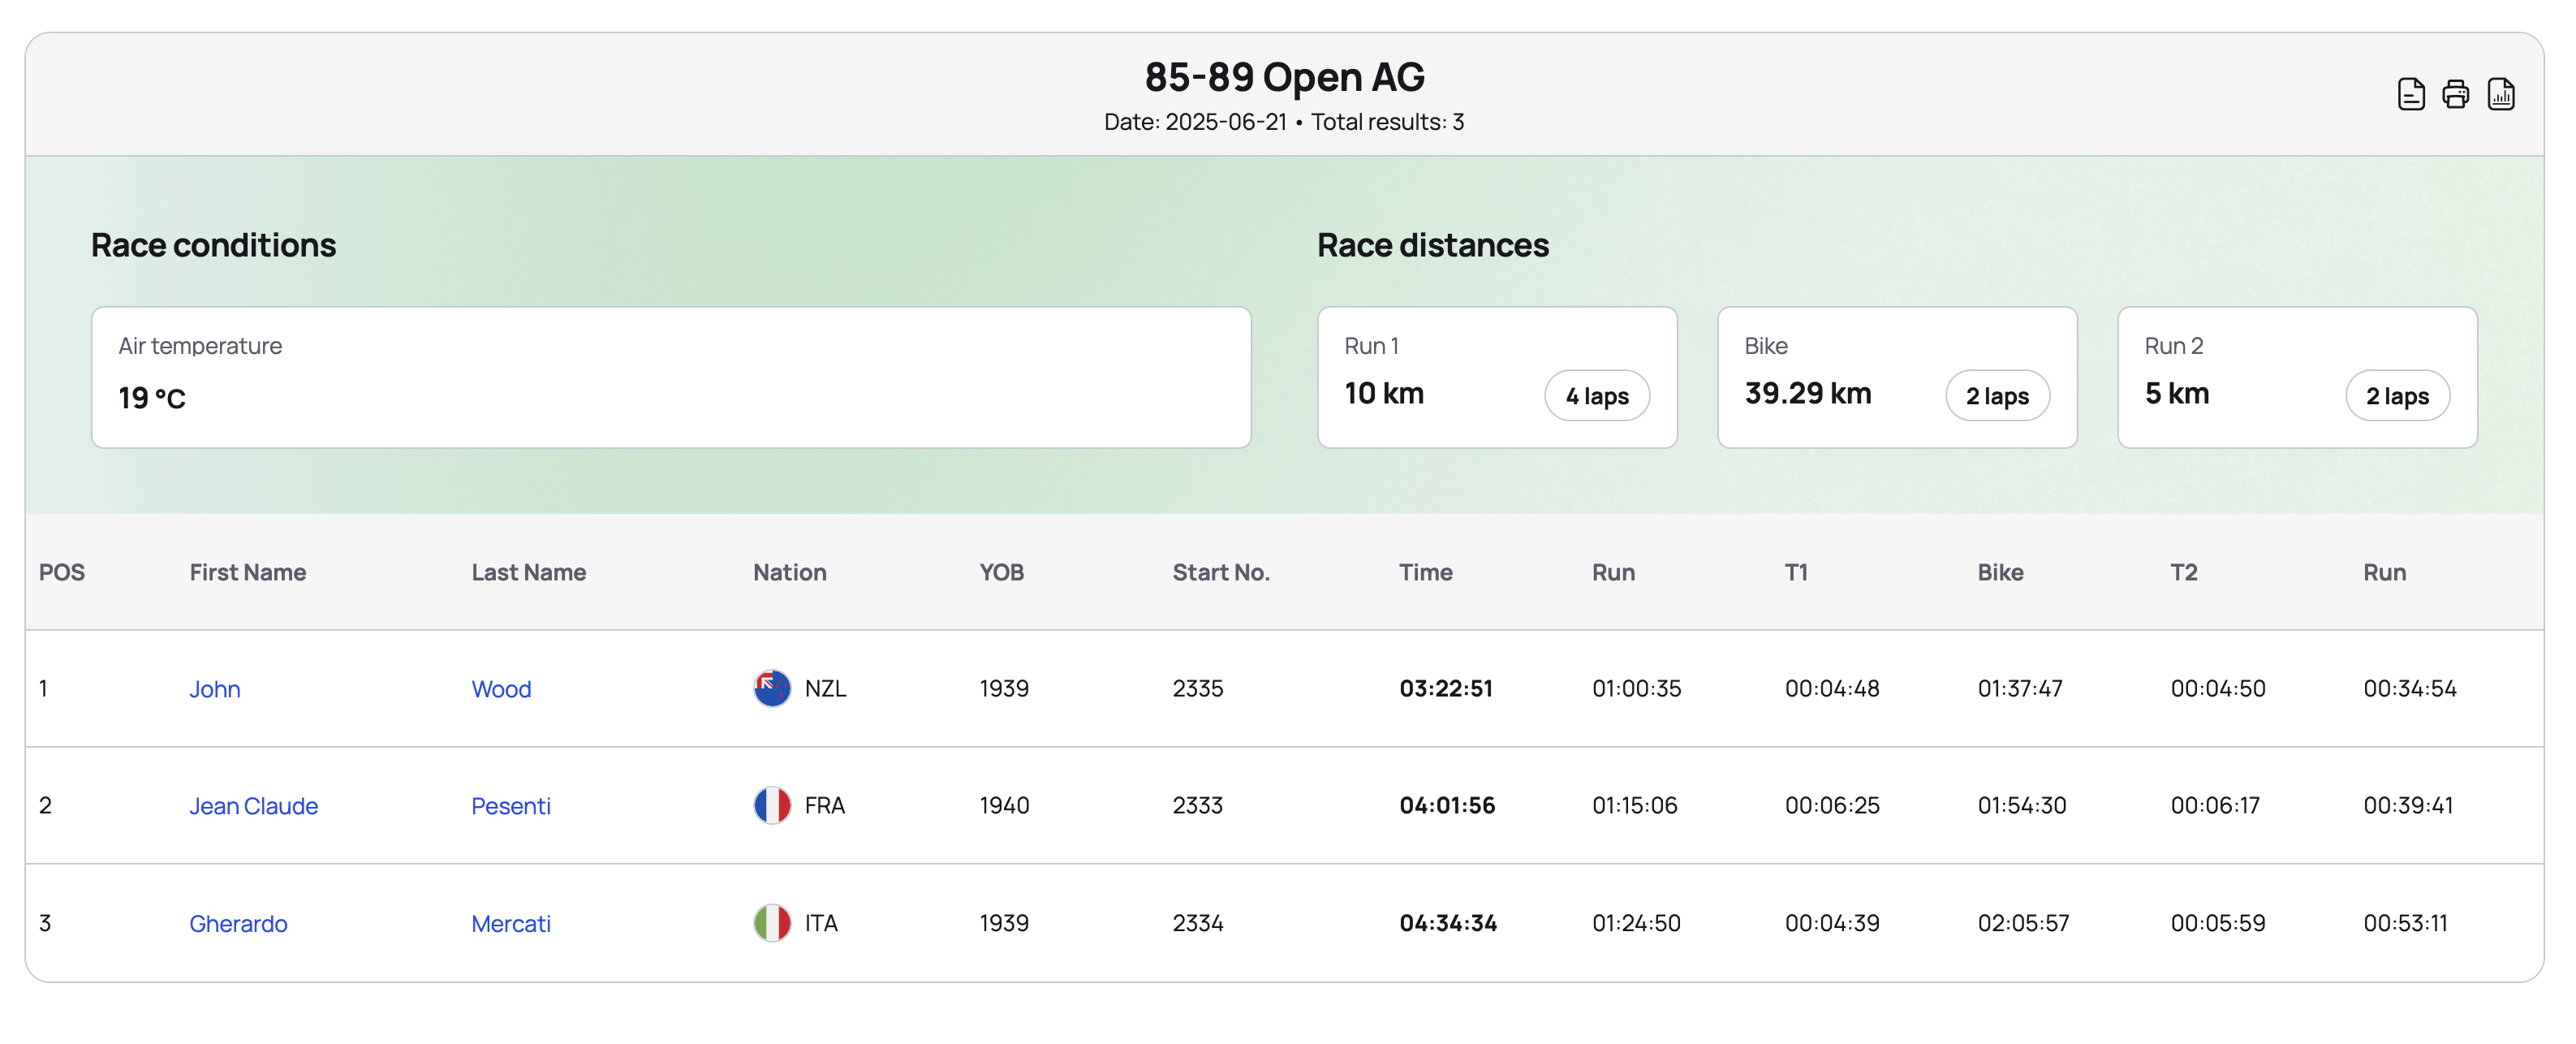This screenshot has width=2576, height=1044.
Task: Open Jean Claude's profile link
Action: (254, 806)
